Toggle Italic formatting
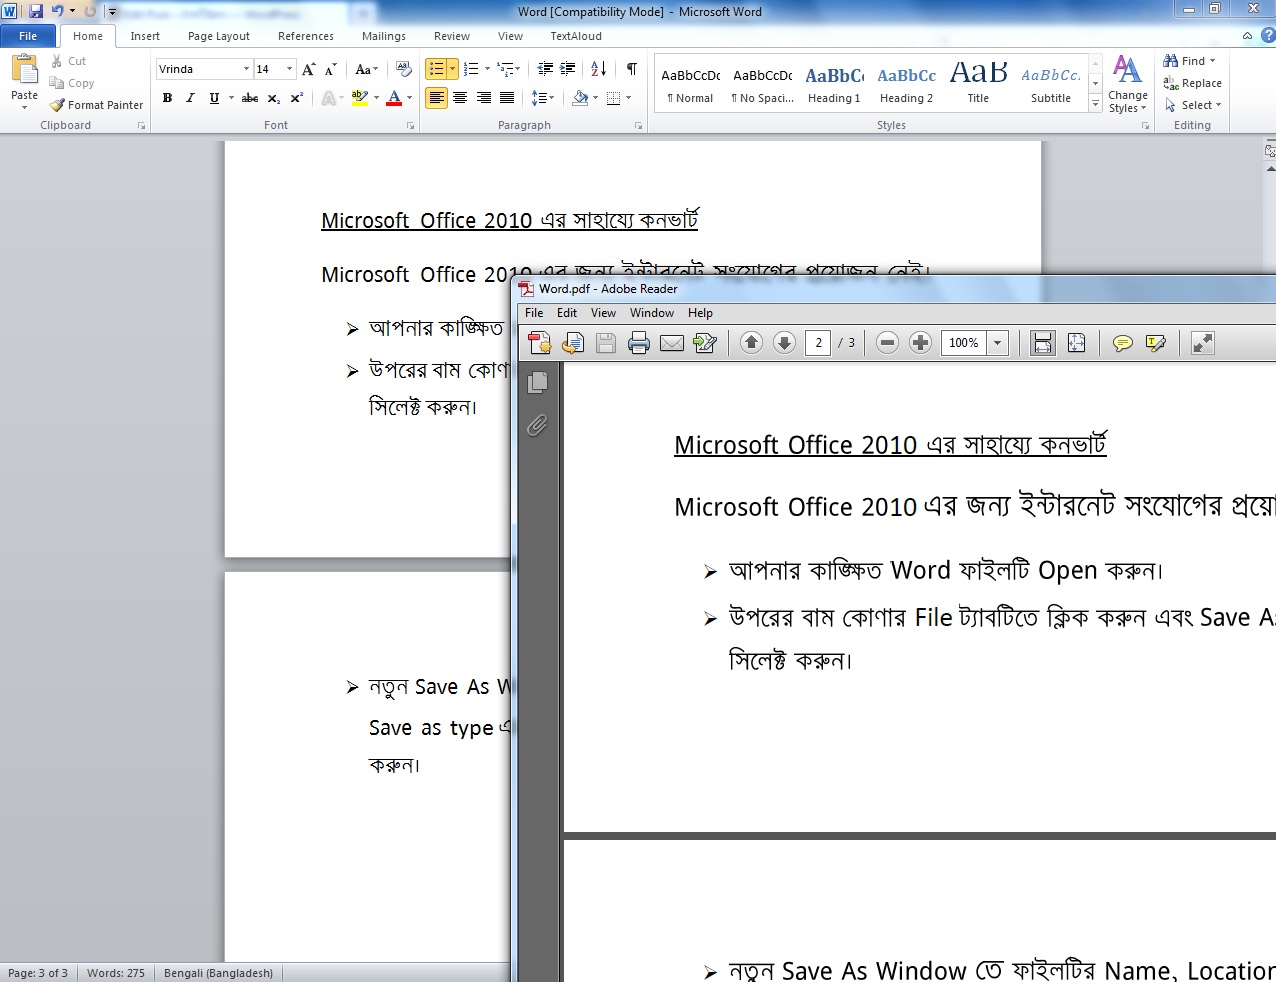1276x982 pixels. tap(190, 98)
